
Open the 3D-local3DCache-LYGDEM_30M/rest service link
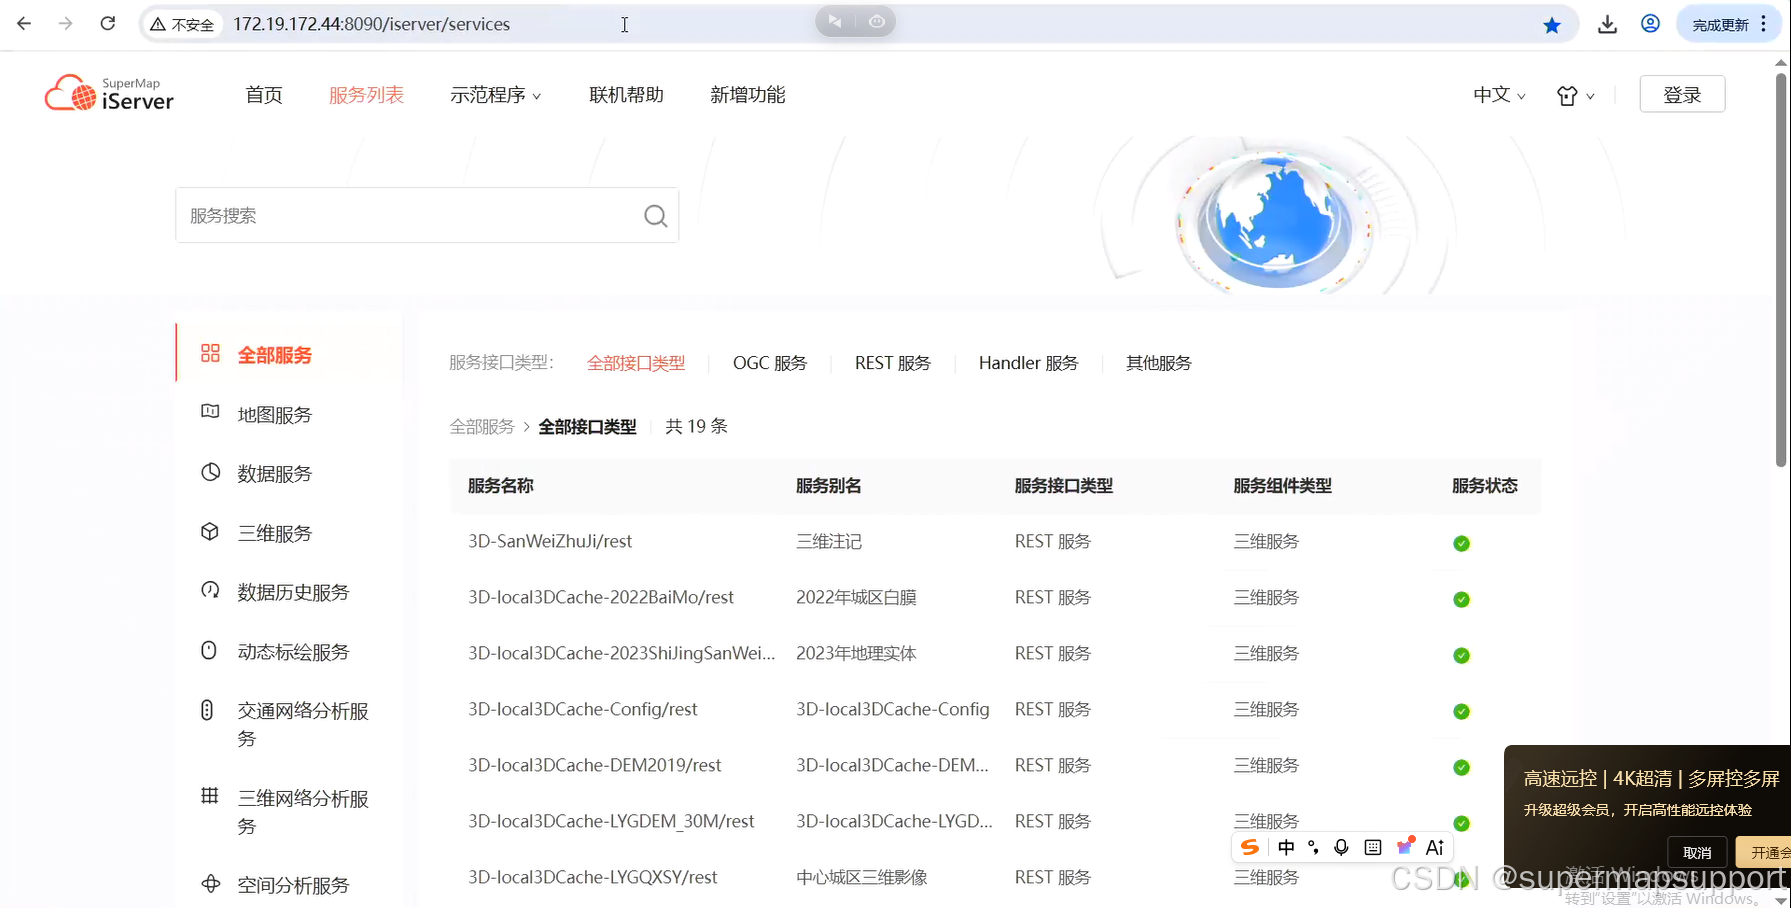(x=611, y=821)
